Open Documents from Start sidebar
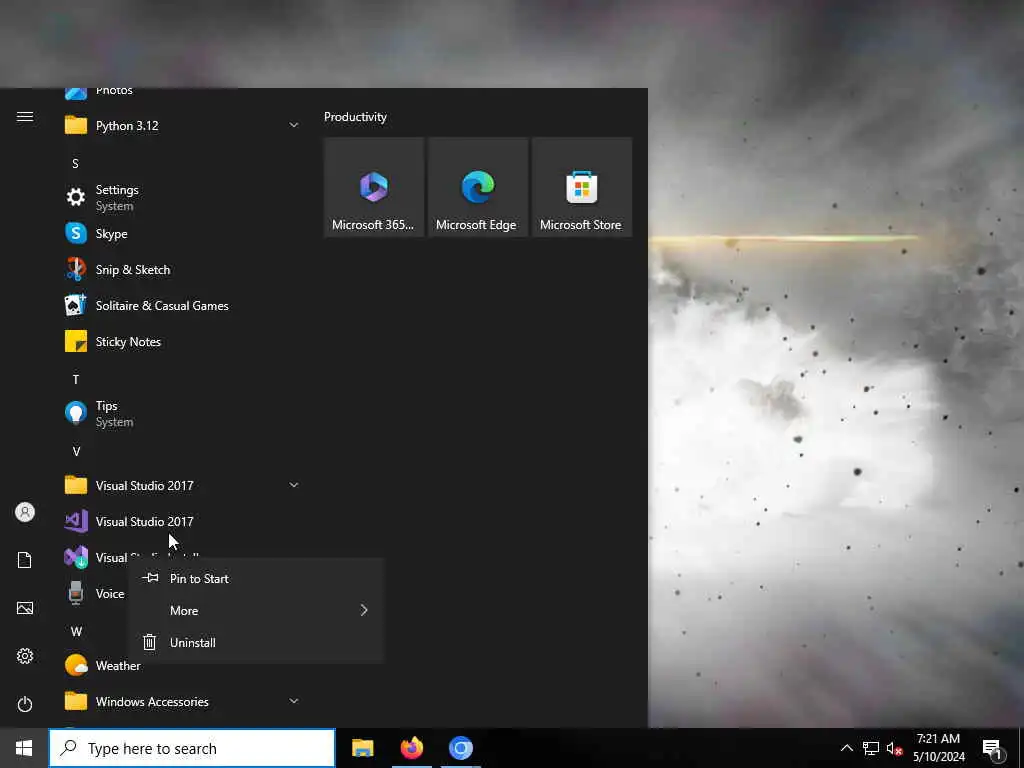This screenshot has width=1024, height=768. (25, 560)
